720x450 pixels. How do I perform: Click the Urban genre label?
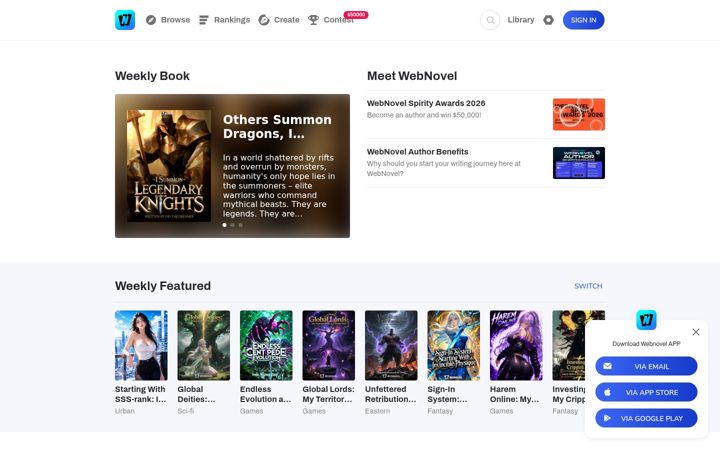[x=124, y=411]
